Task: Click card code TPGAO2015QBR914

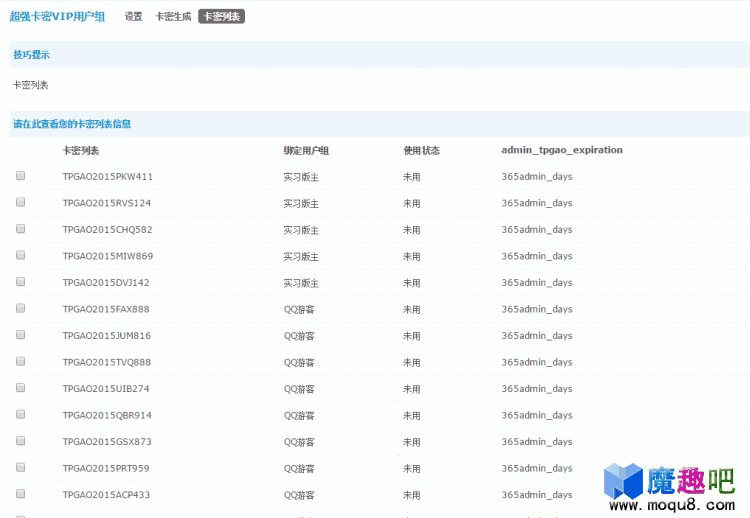Action: point(107,415)
